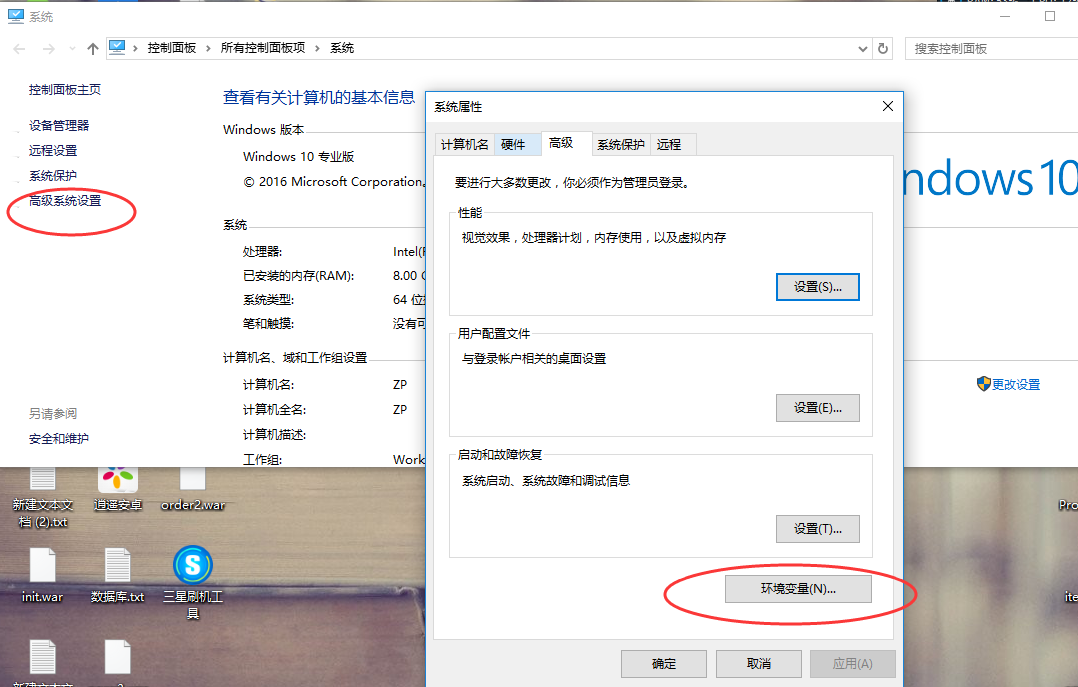Click user profiles 设置(E)... button
Screen dimensions: 1078x687
[x=817, y=408]
